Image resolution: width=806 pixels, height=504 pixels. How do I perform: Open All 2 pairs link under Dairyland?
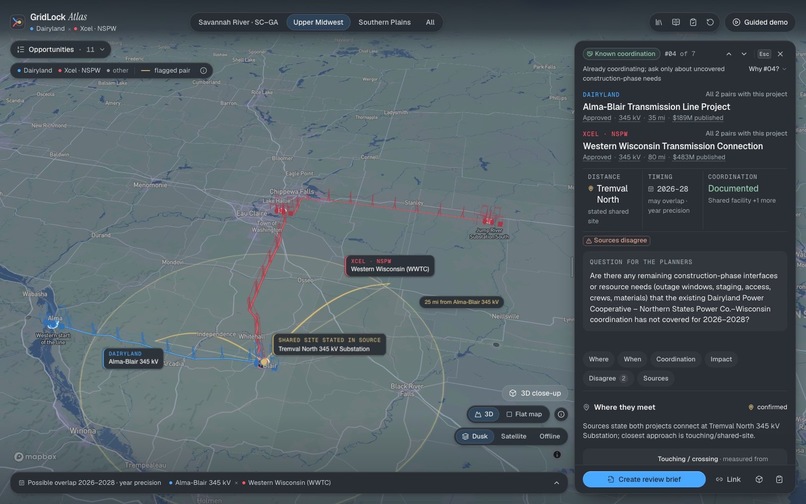coord(746,94)
